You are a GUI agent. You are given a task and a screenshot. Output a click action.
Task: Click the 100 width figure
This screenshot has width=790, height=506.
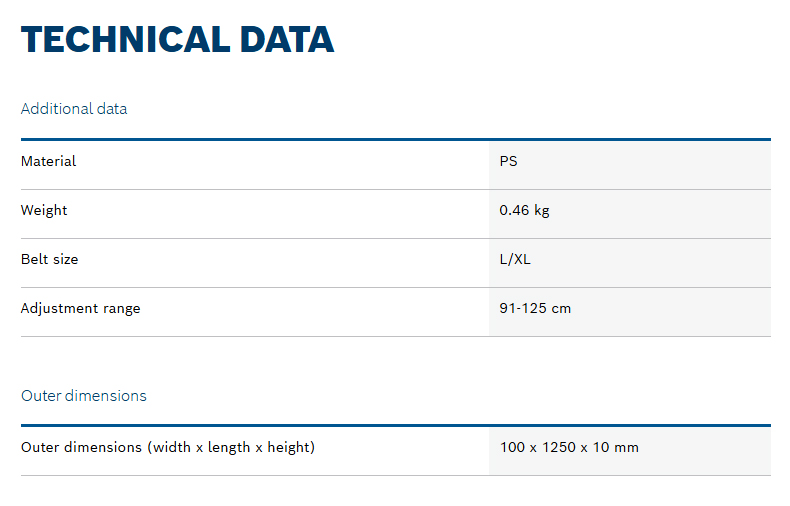tap(511, 447)
